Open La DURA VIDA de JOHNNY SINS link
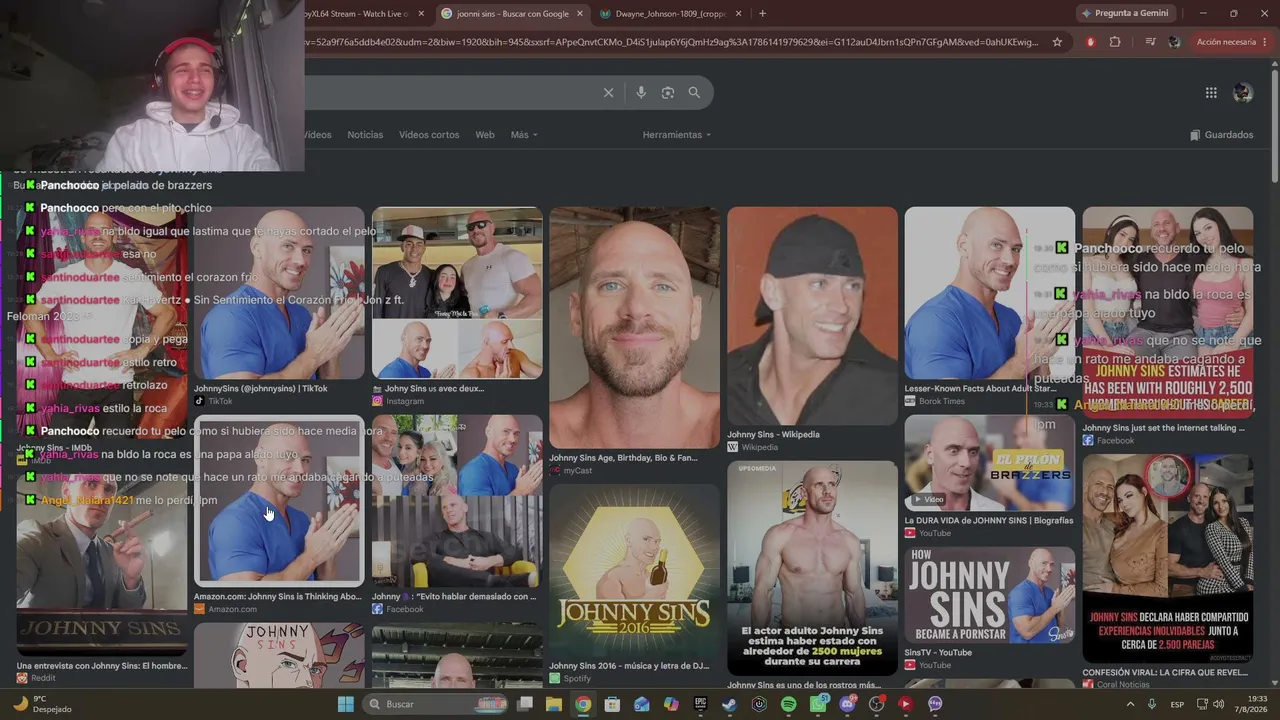The width and height of the screenshot is (1280, 720). 989,521
